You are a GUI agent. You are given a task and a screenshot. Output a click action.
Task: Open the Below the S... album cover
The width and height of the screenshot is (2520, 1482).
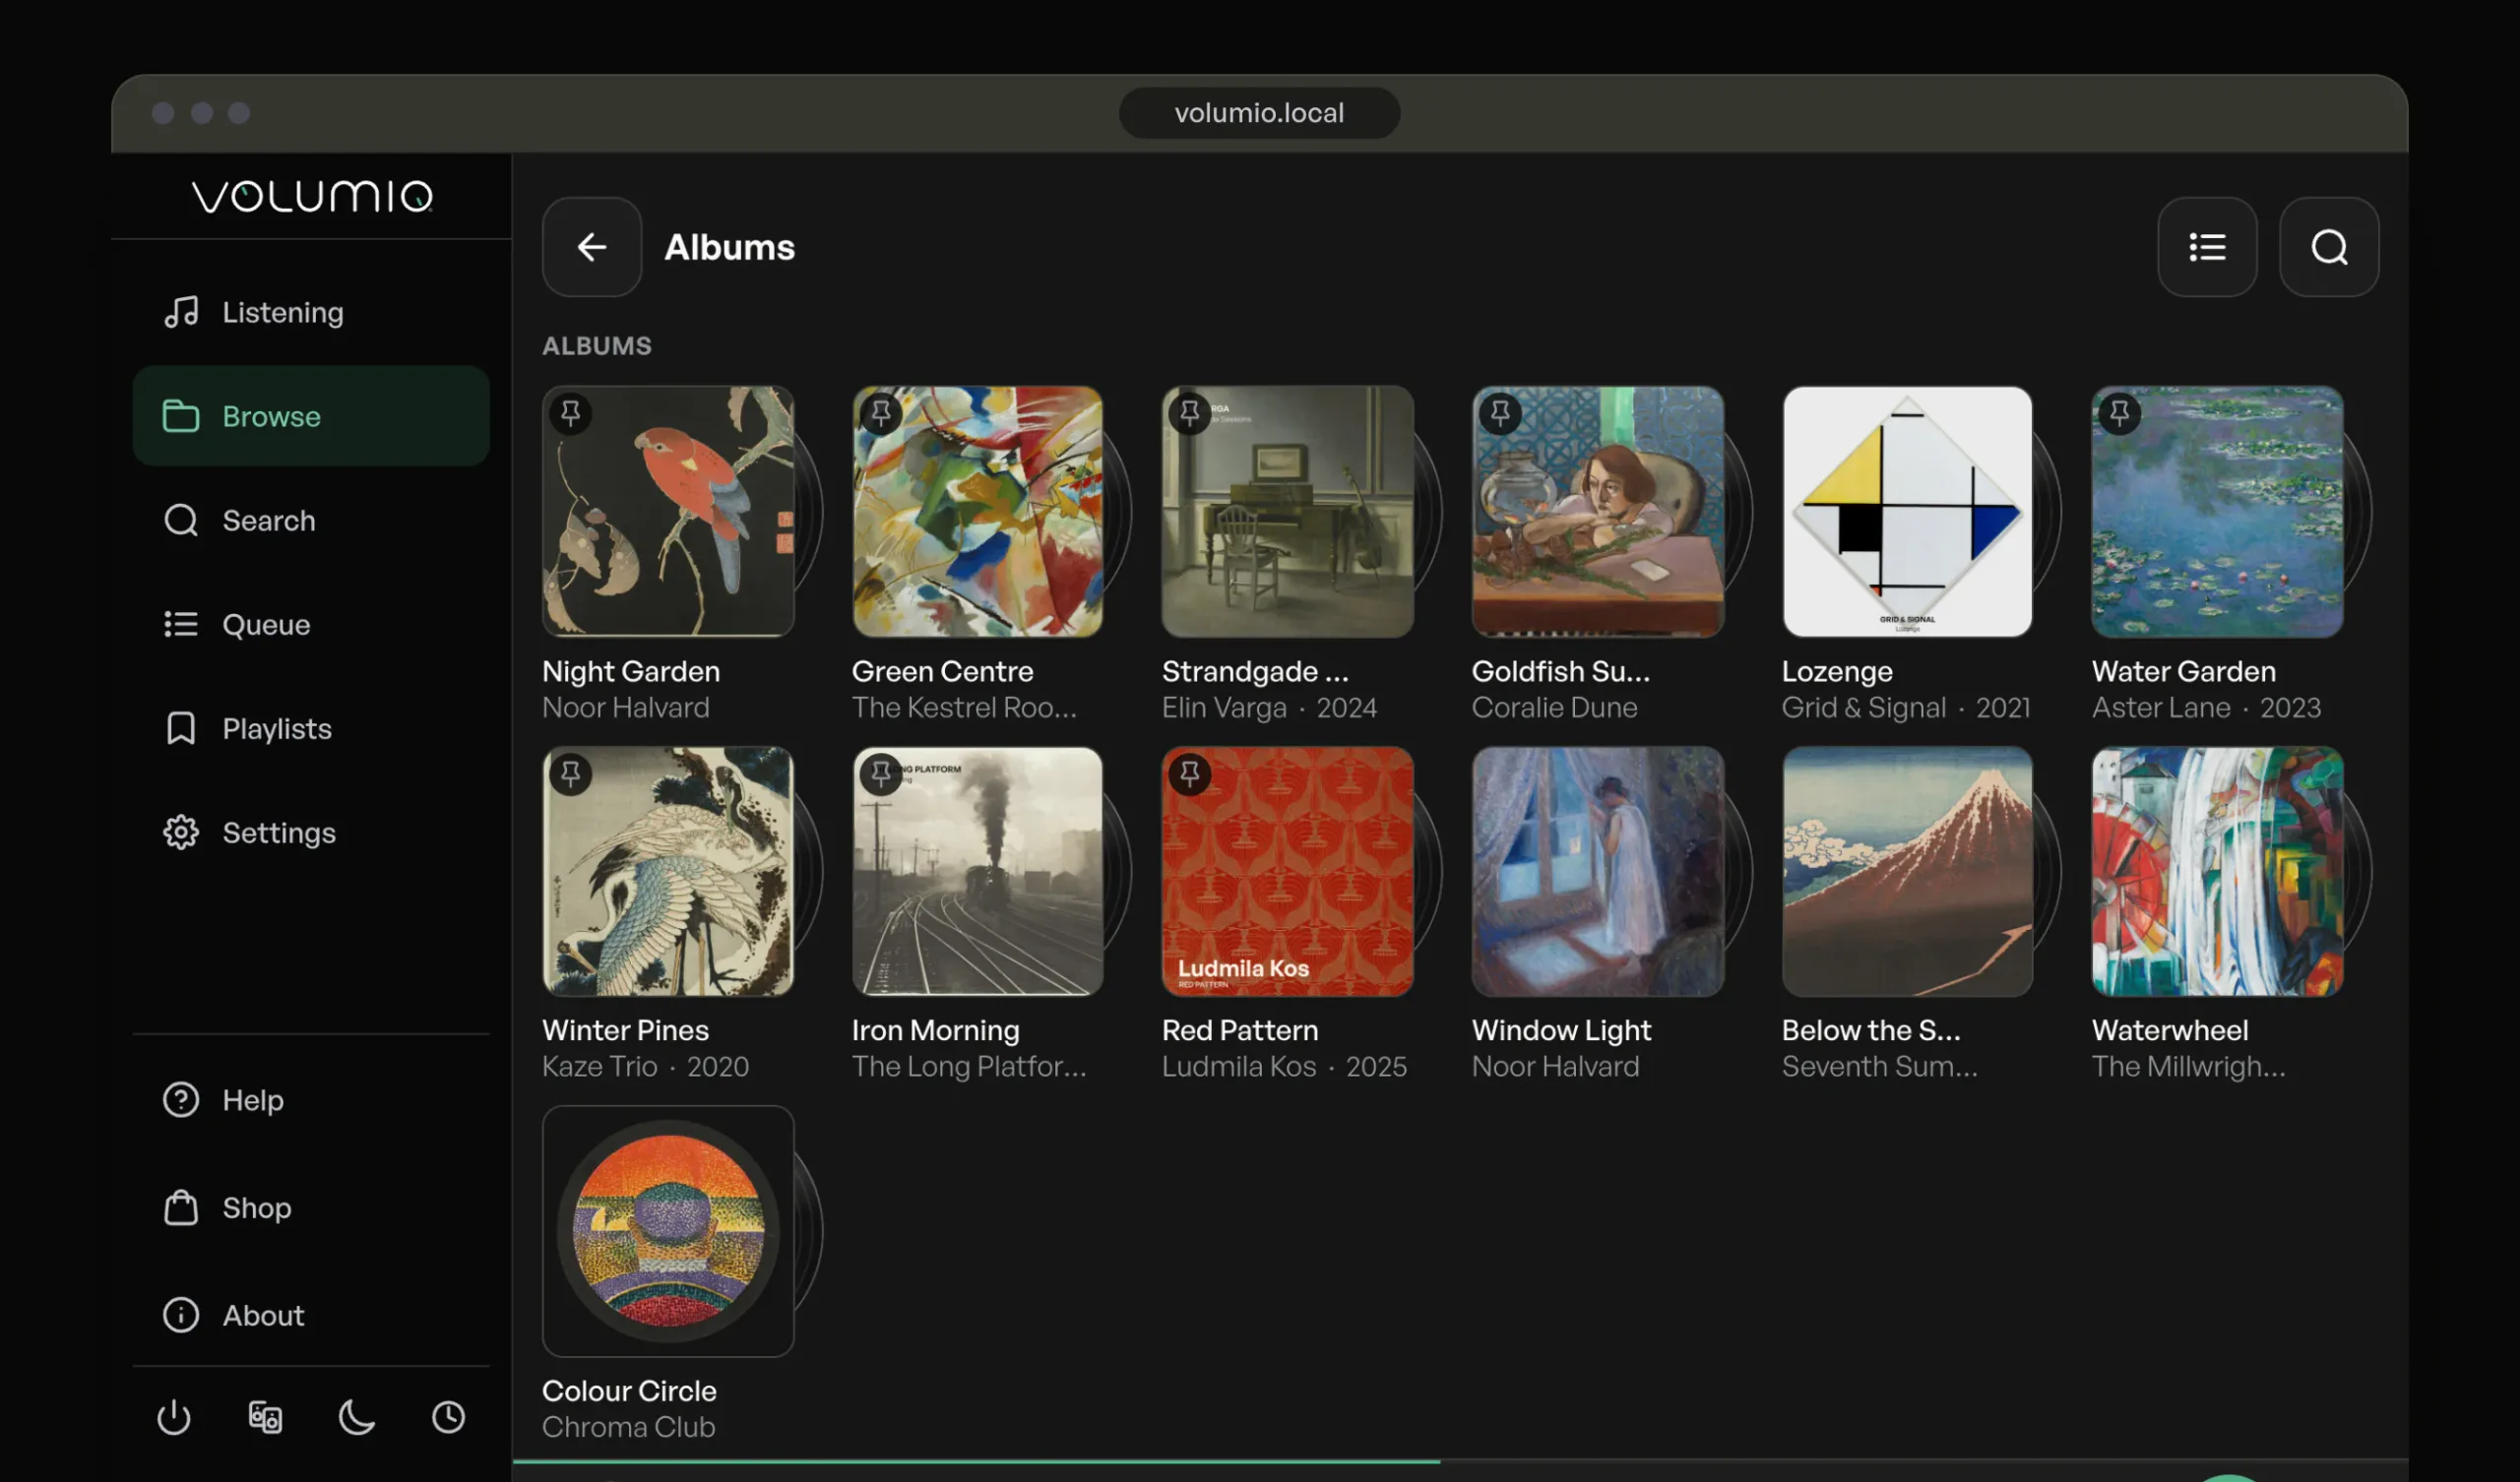click(x=1907, y=871)
